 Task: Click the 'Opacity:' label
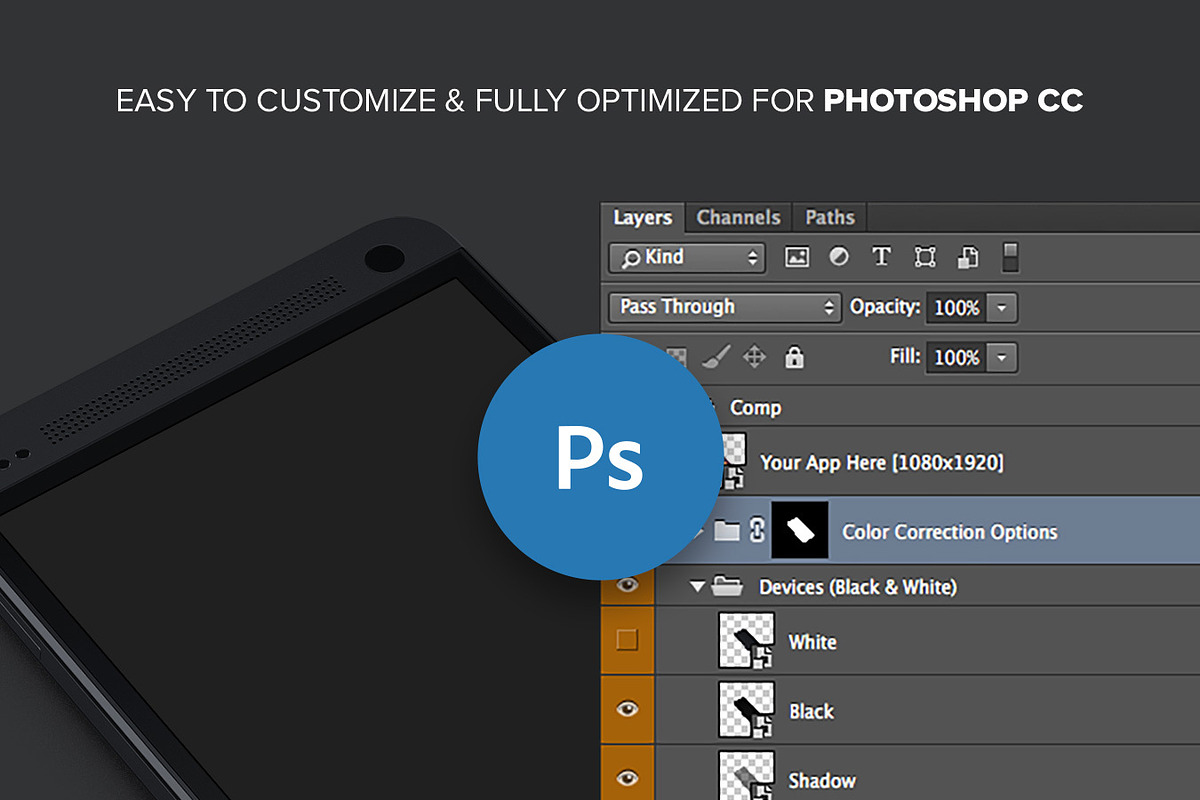click(885, 307)
